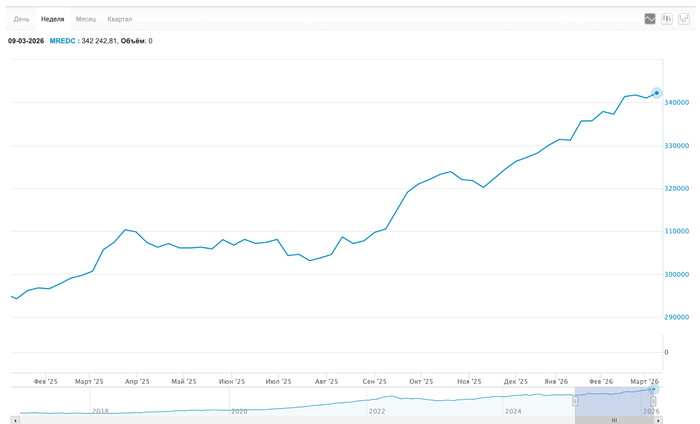Select the candlestick chart type icon
Screen dimensions: 700x424
point(667,19)
